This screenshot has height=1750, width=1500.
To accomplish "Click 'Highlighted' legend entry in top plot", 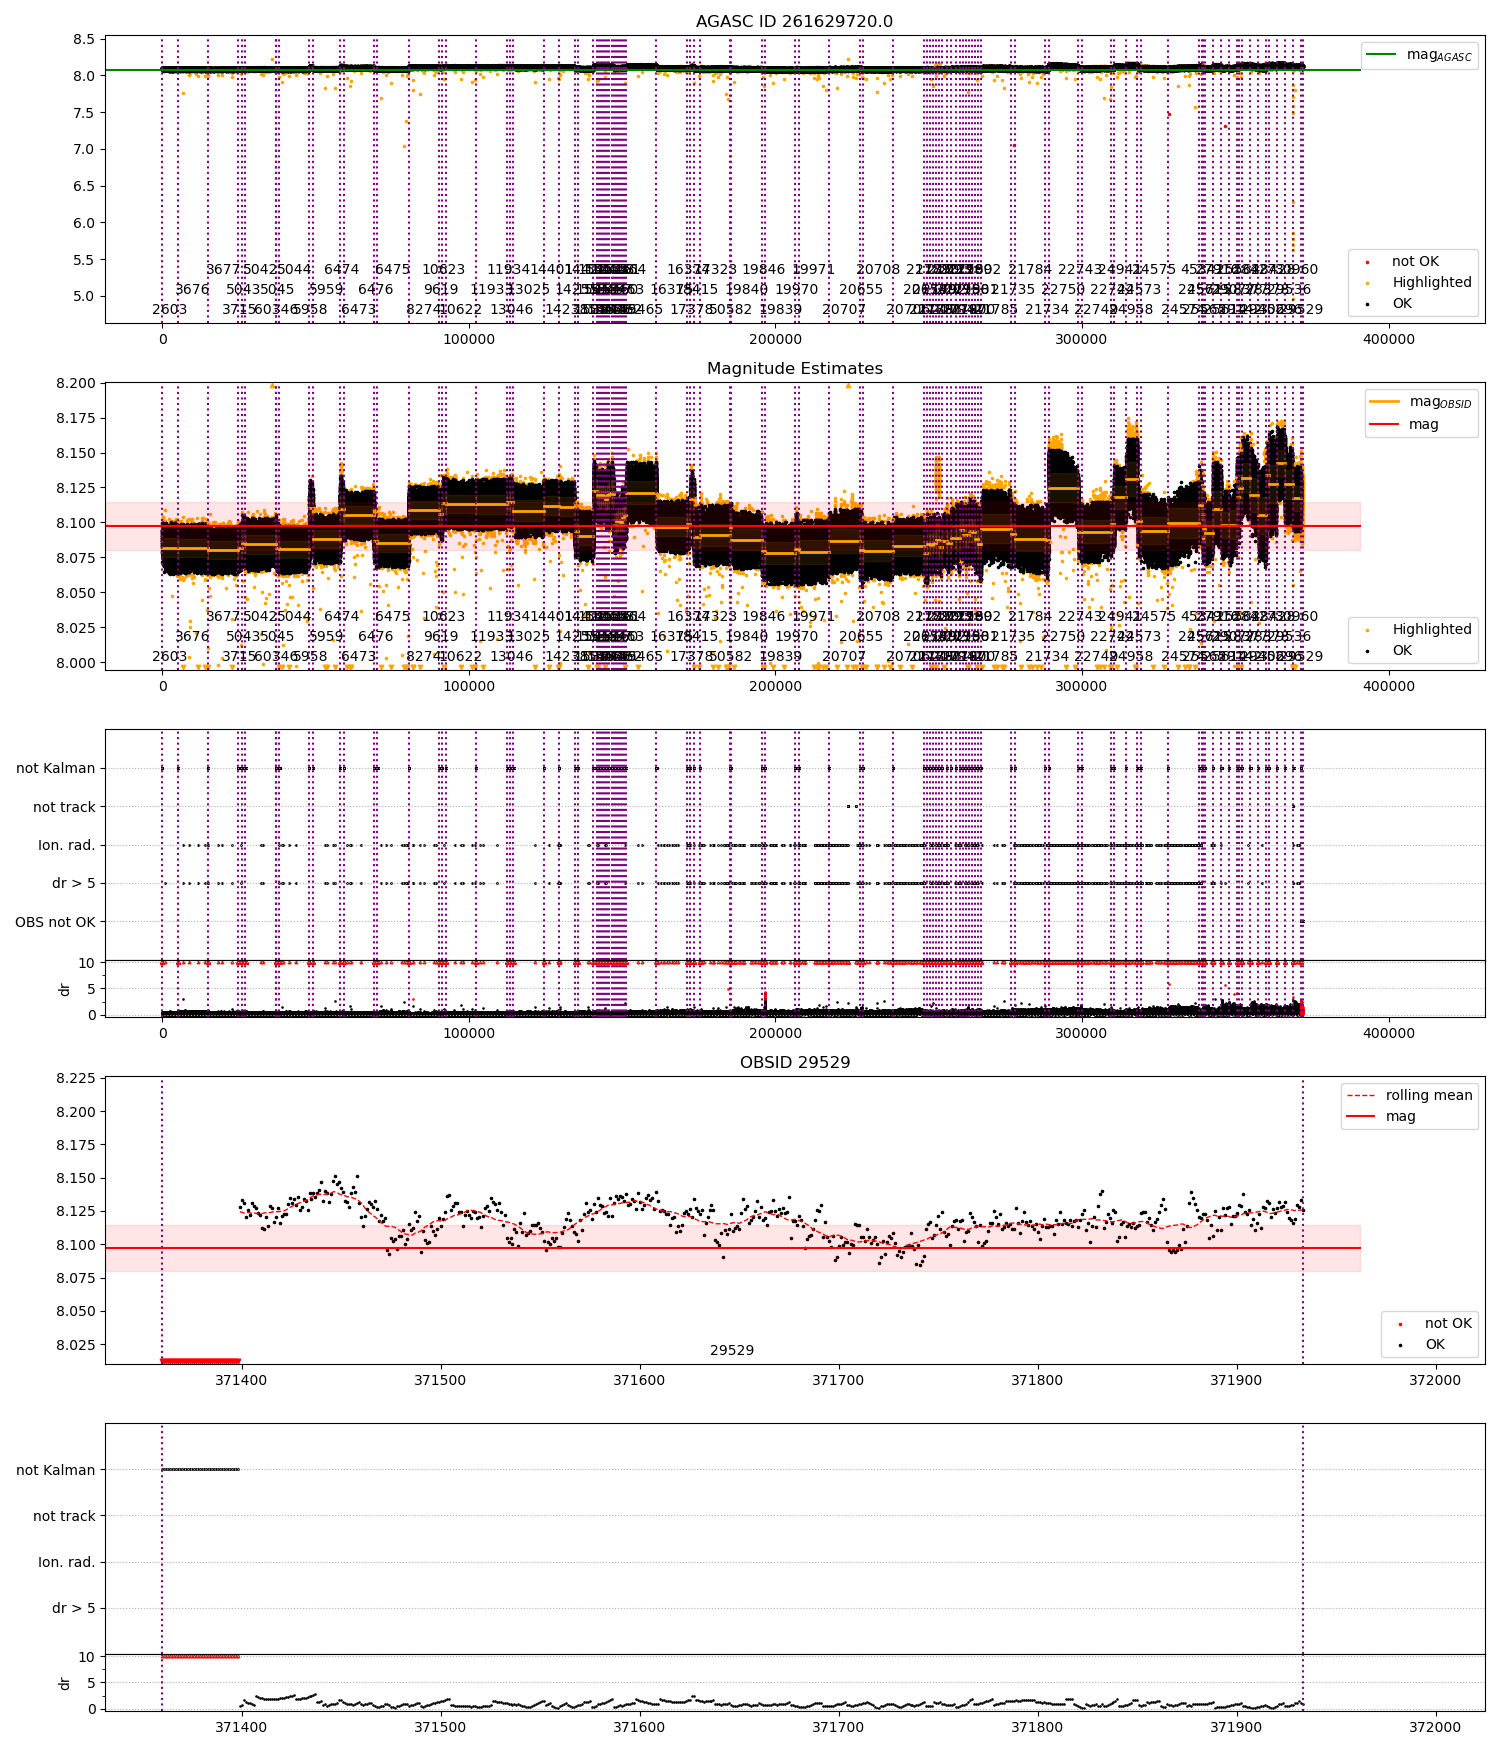I will tap(1420, 282).
